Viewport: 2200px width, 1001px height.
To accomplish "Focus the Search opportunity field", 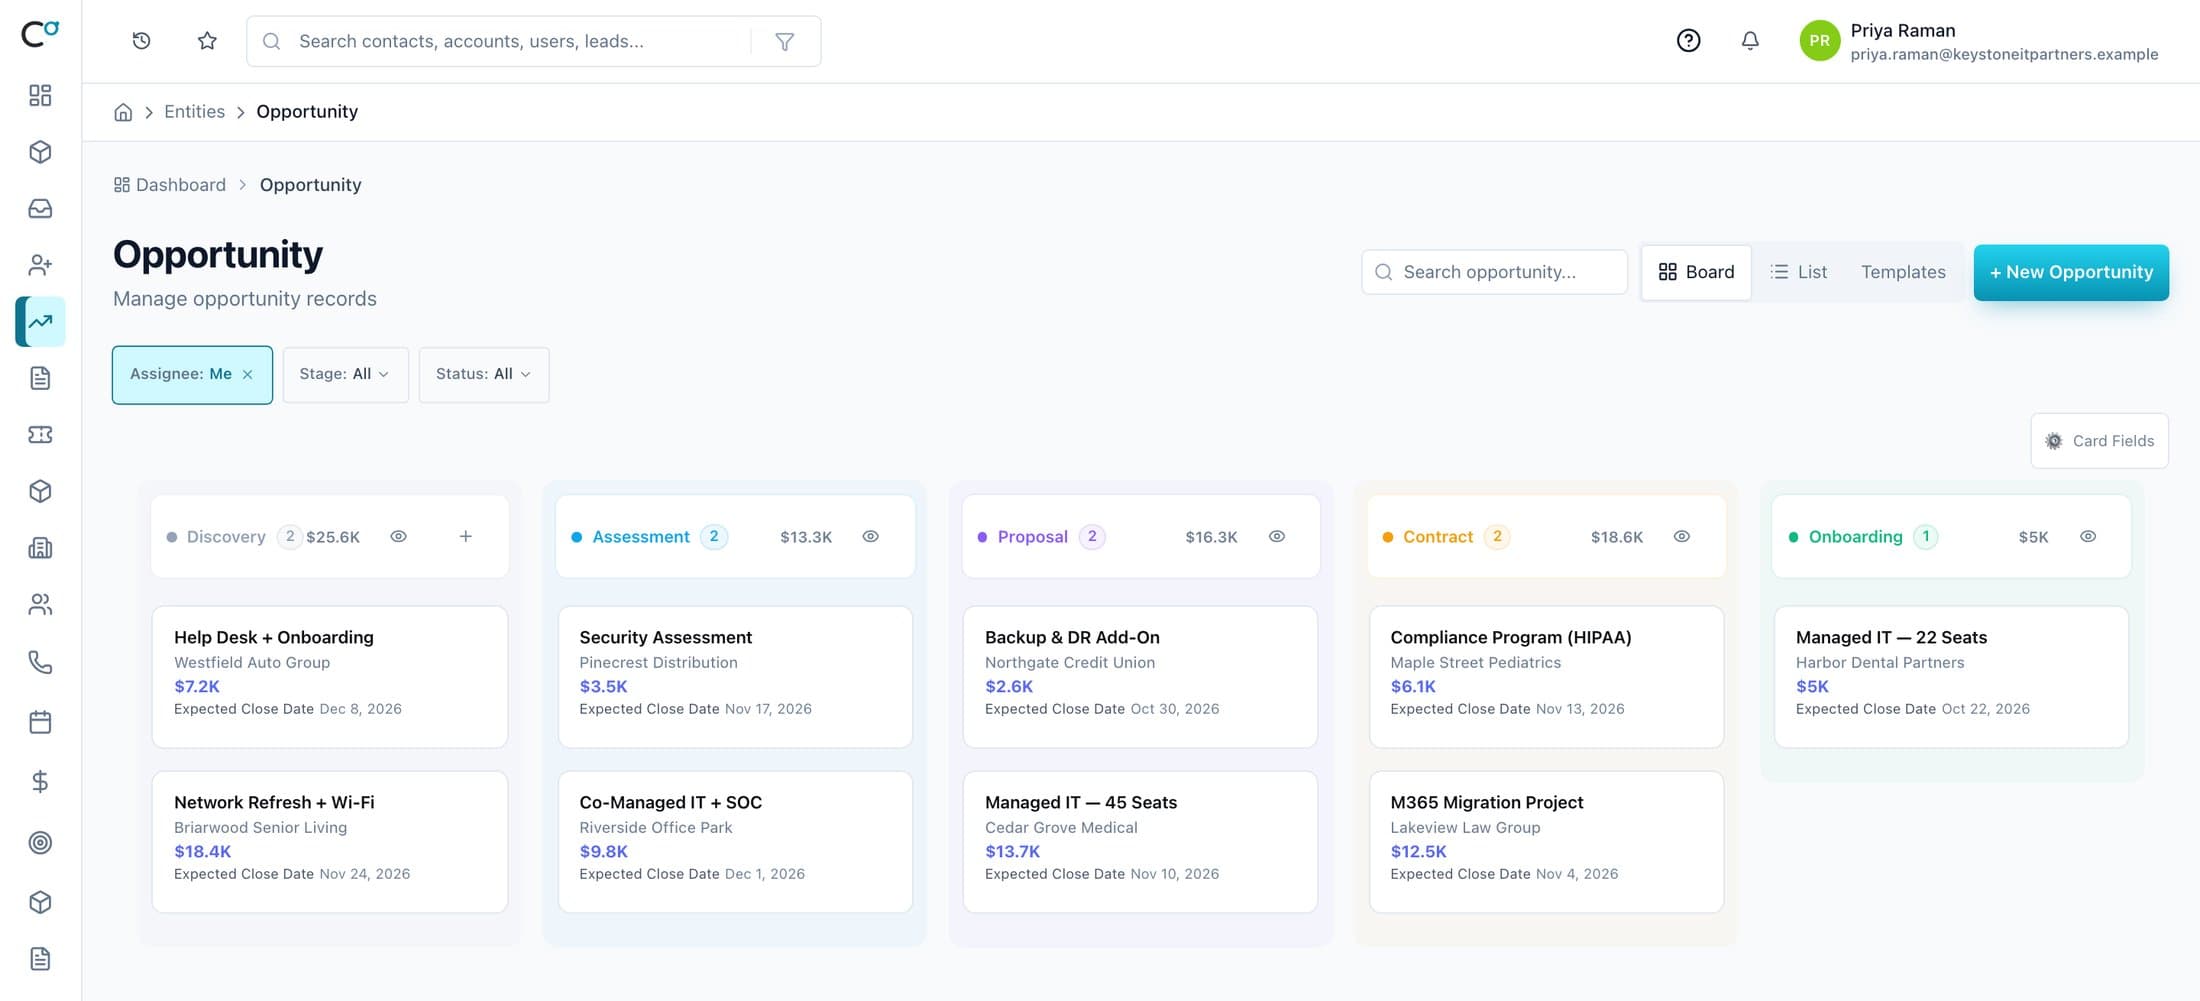I will (x=1494, y=272).
